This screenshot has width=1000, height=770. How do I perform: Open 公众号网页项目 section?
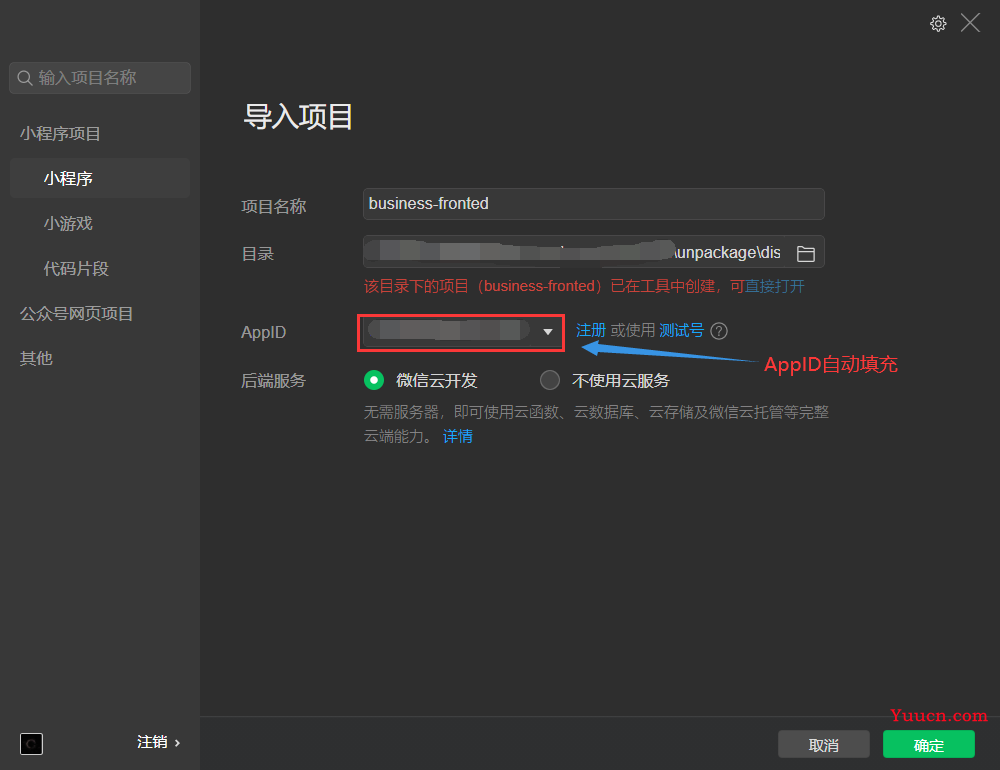coord(76,314)
